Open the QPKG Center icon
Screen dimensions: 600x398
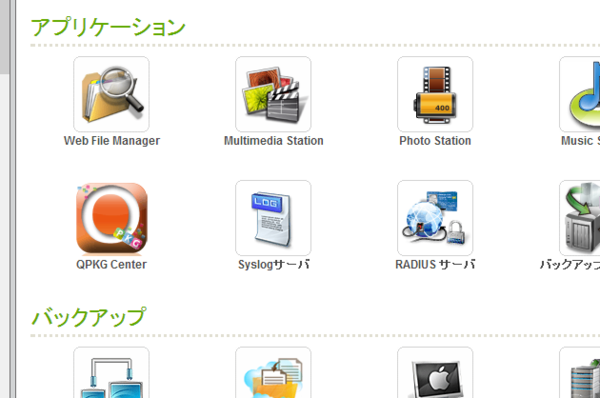point(111,218)
